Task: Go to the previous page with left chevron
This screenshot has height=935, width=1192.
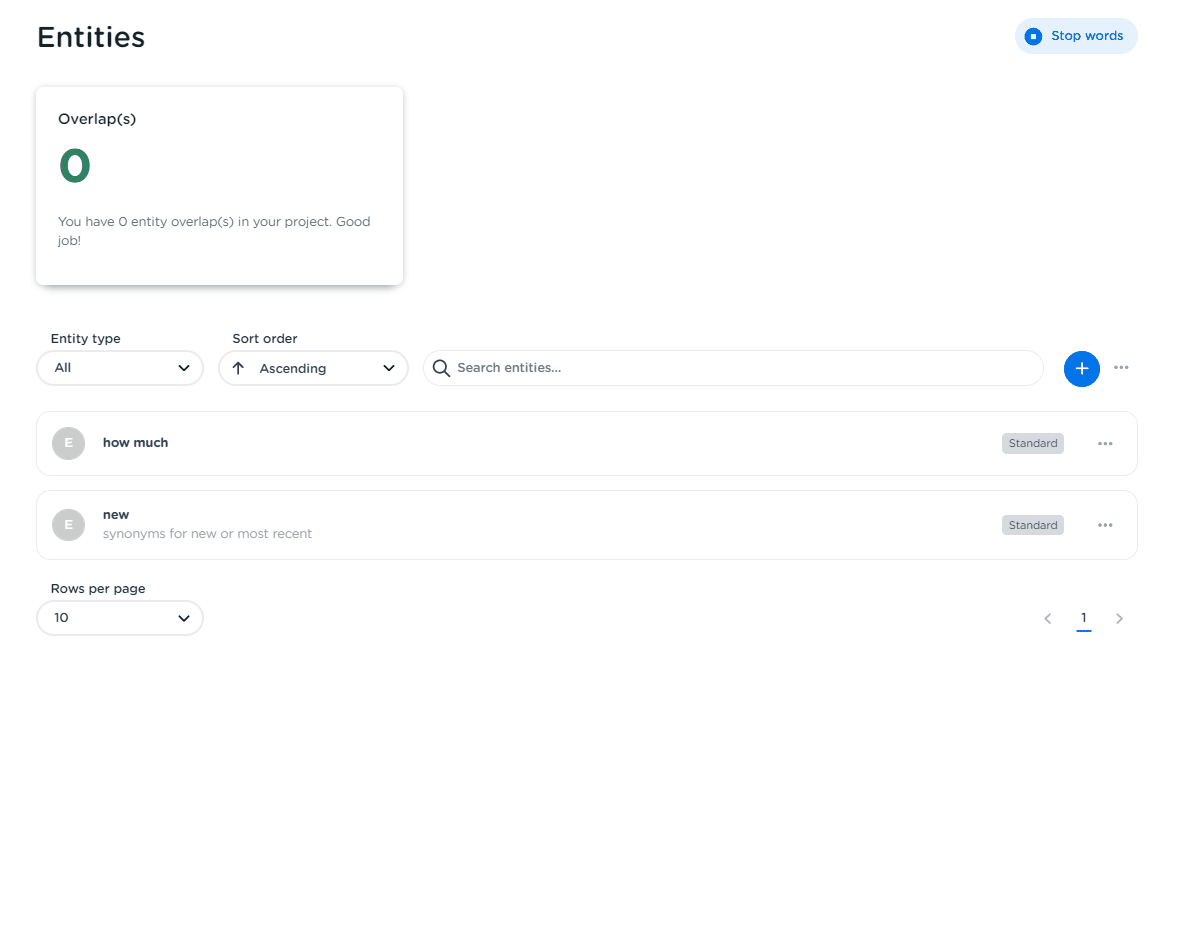Action: pyautogui.click(x=1047, y=619)
